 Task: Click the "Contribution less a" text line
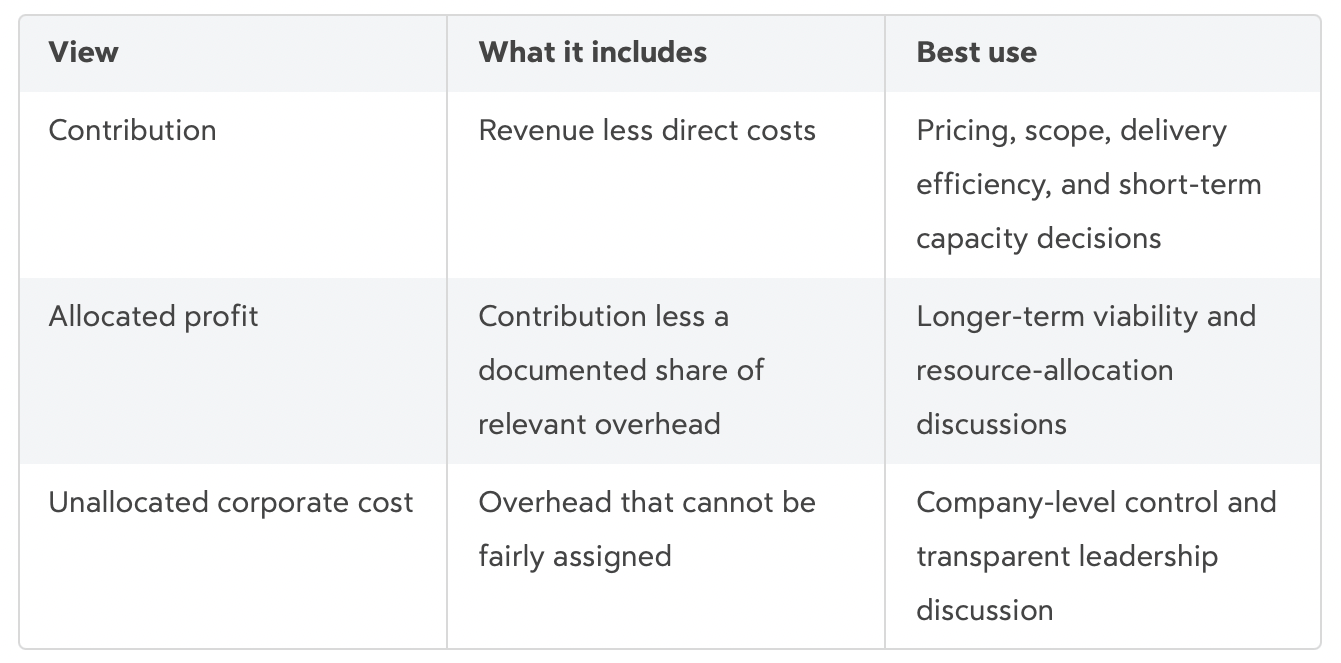point(603,316)
